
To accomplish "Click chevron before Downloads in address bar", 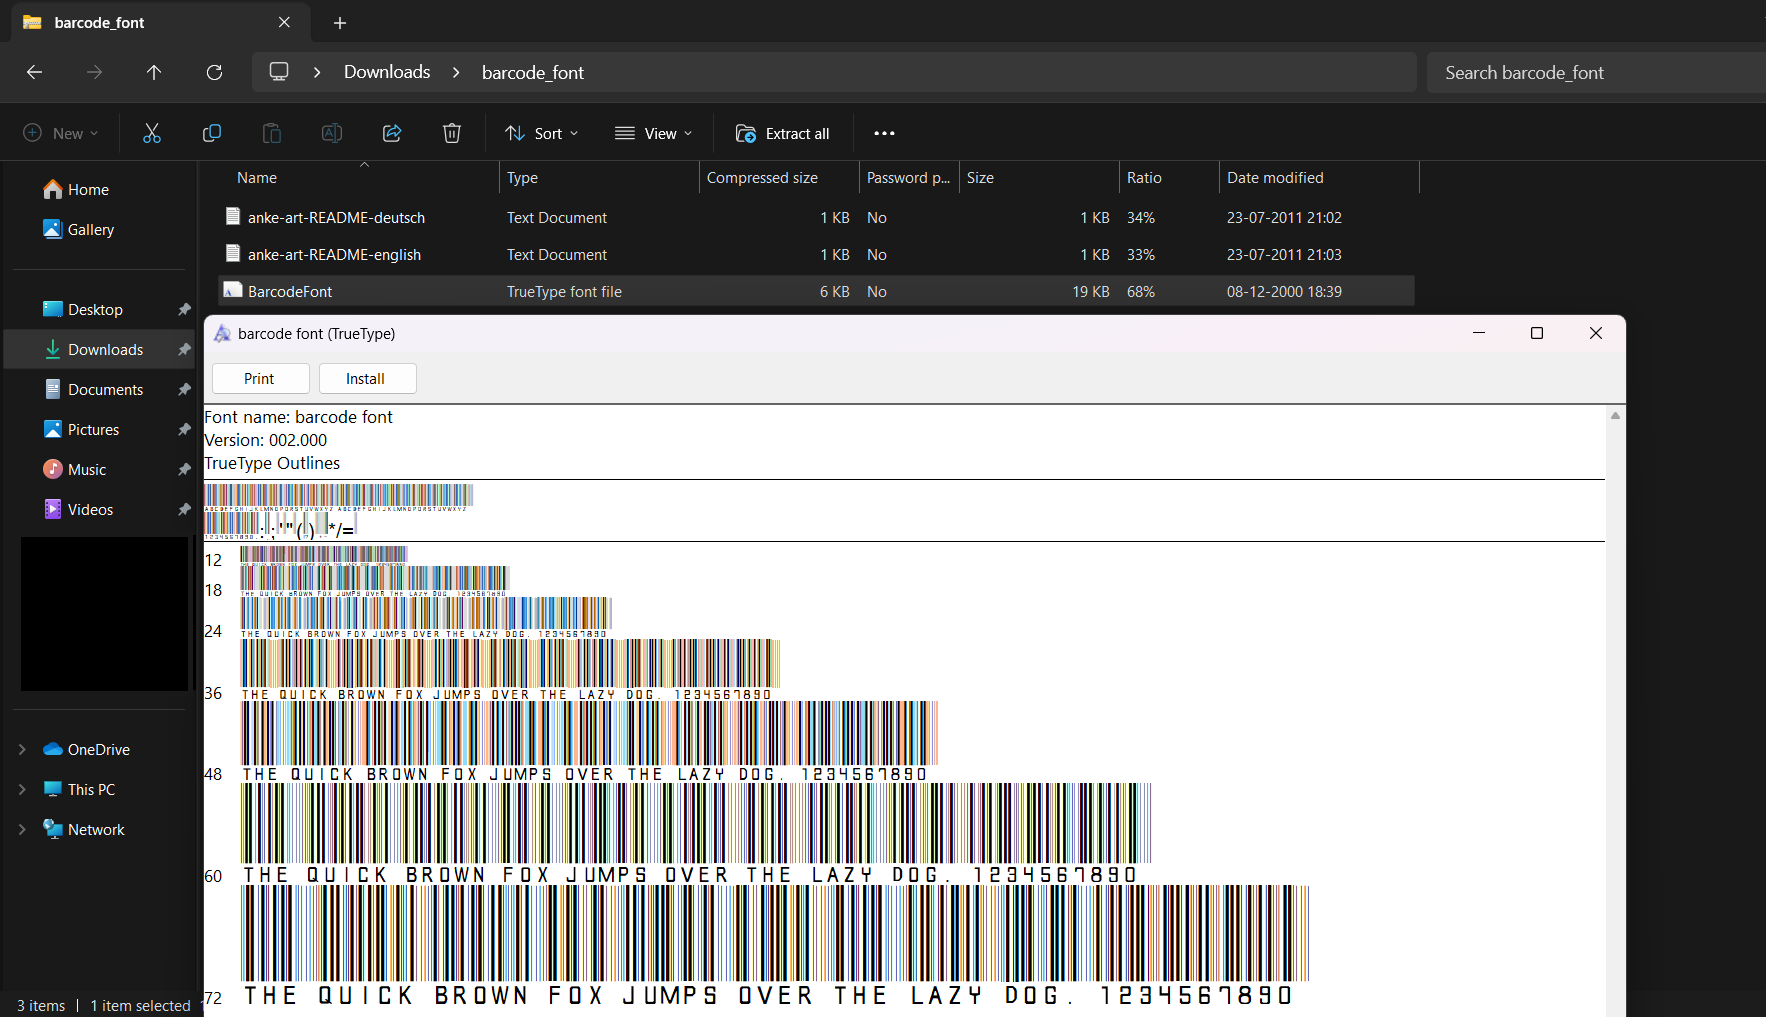I will pos(317,72).
